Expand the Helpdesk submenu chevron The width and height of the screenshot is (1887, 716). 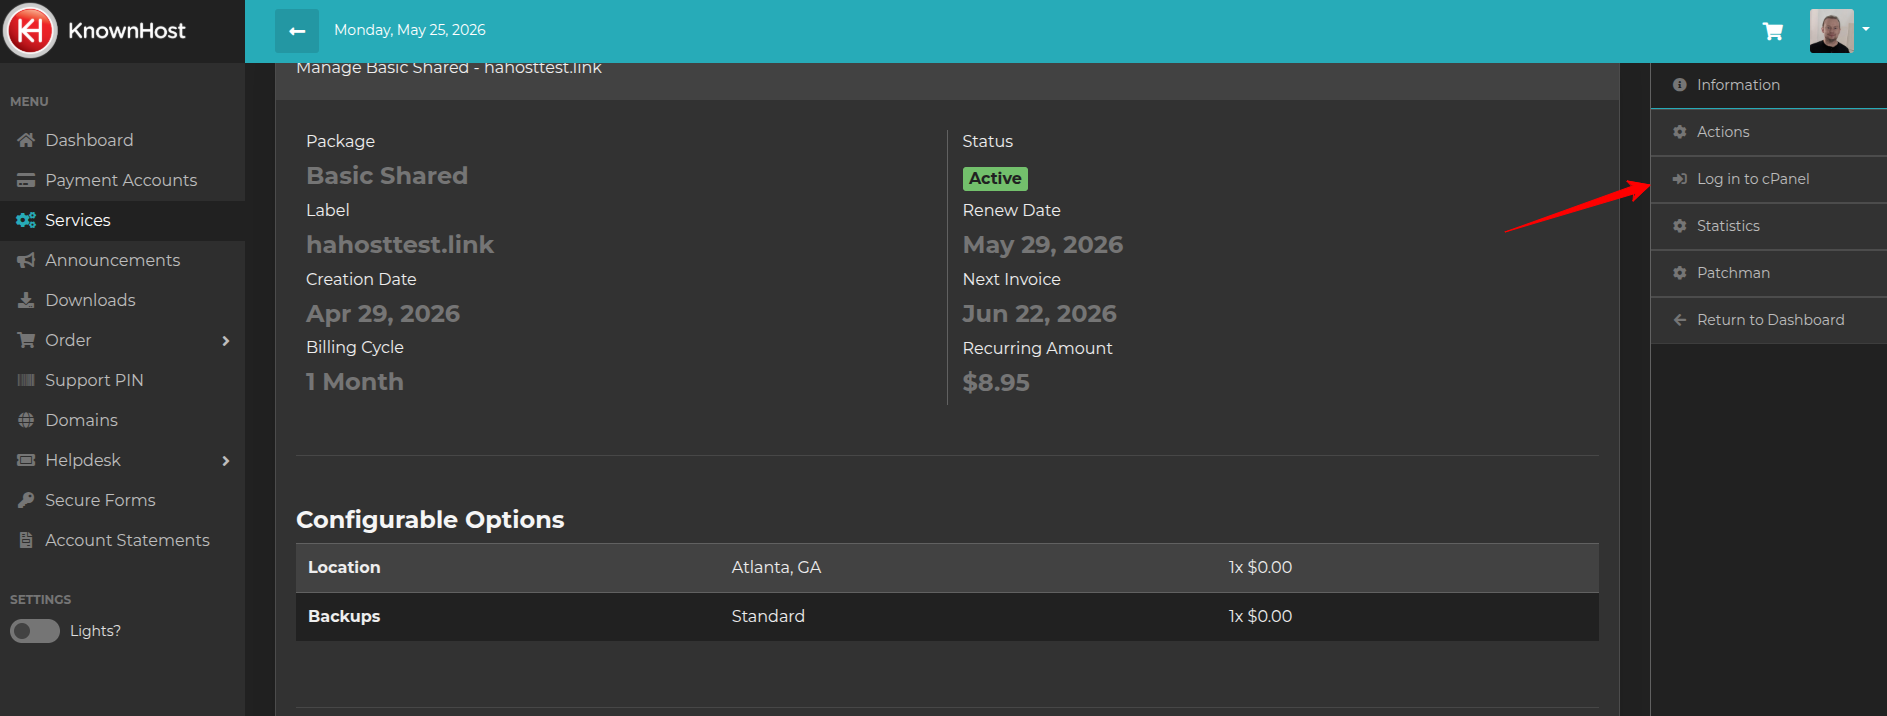pyautogui.click(x=226, y=461)
